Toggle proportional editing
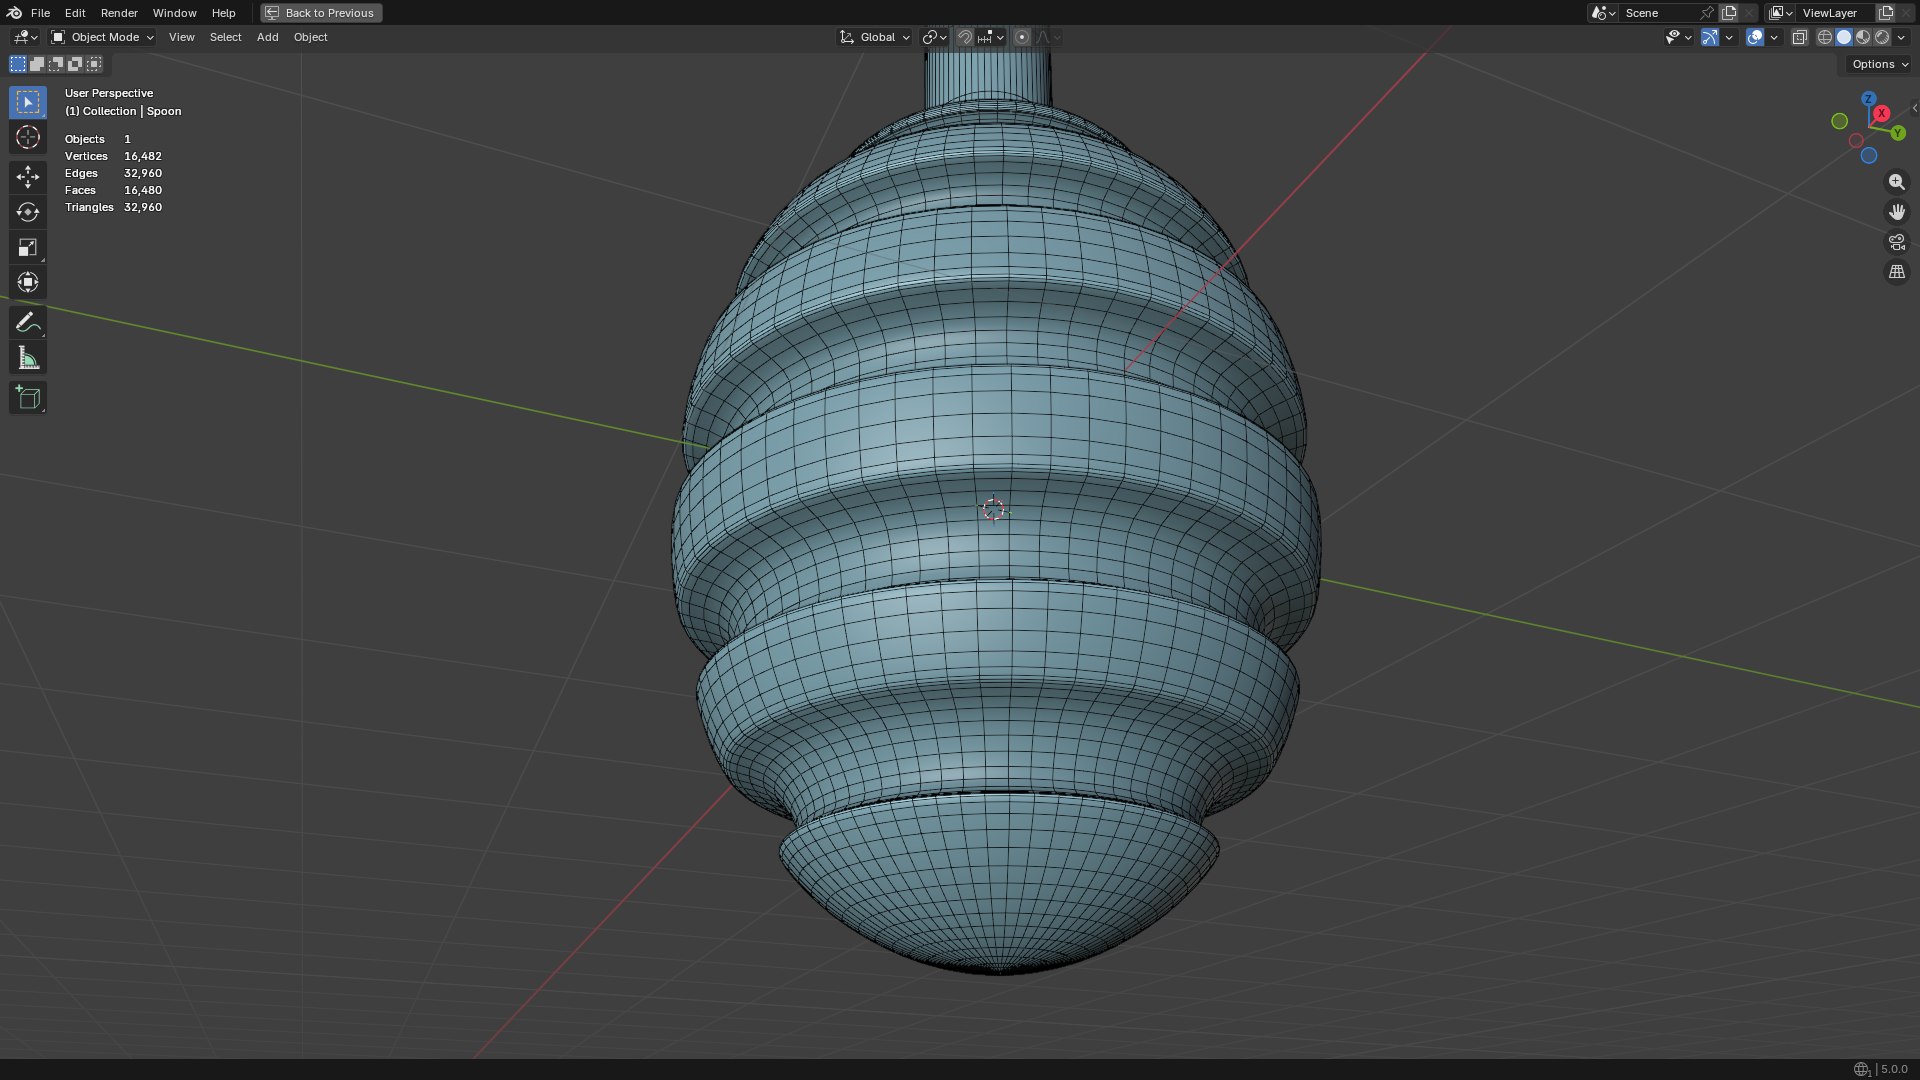The image size is (1920, 1080). click(1022, 37)
